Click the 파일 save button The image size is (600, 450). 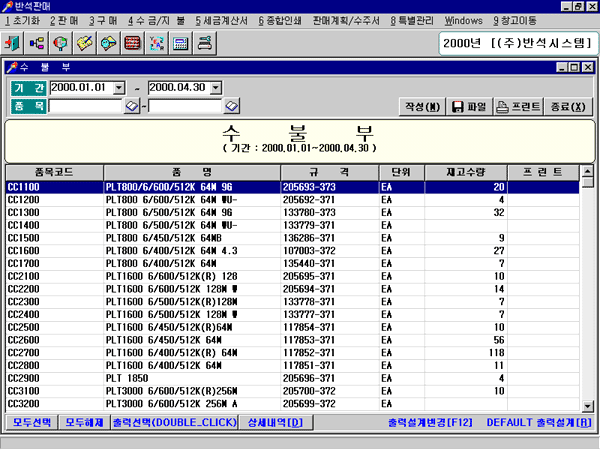click(x=469, y=106)
